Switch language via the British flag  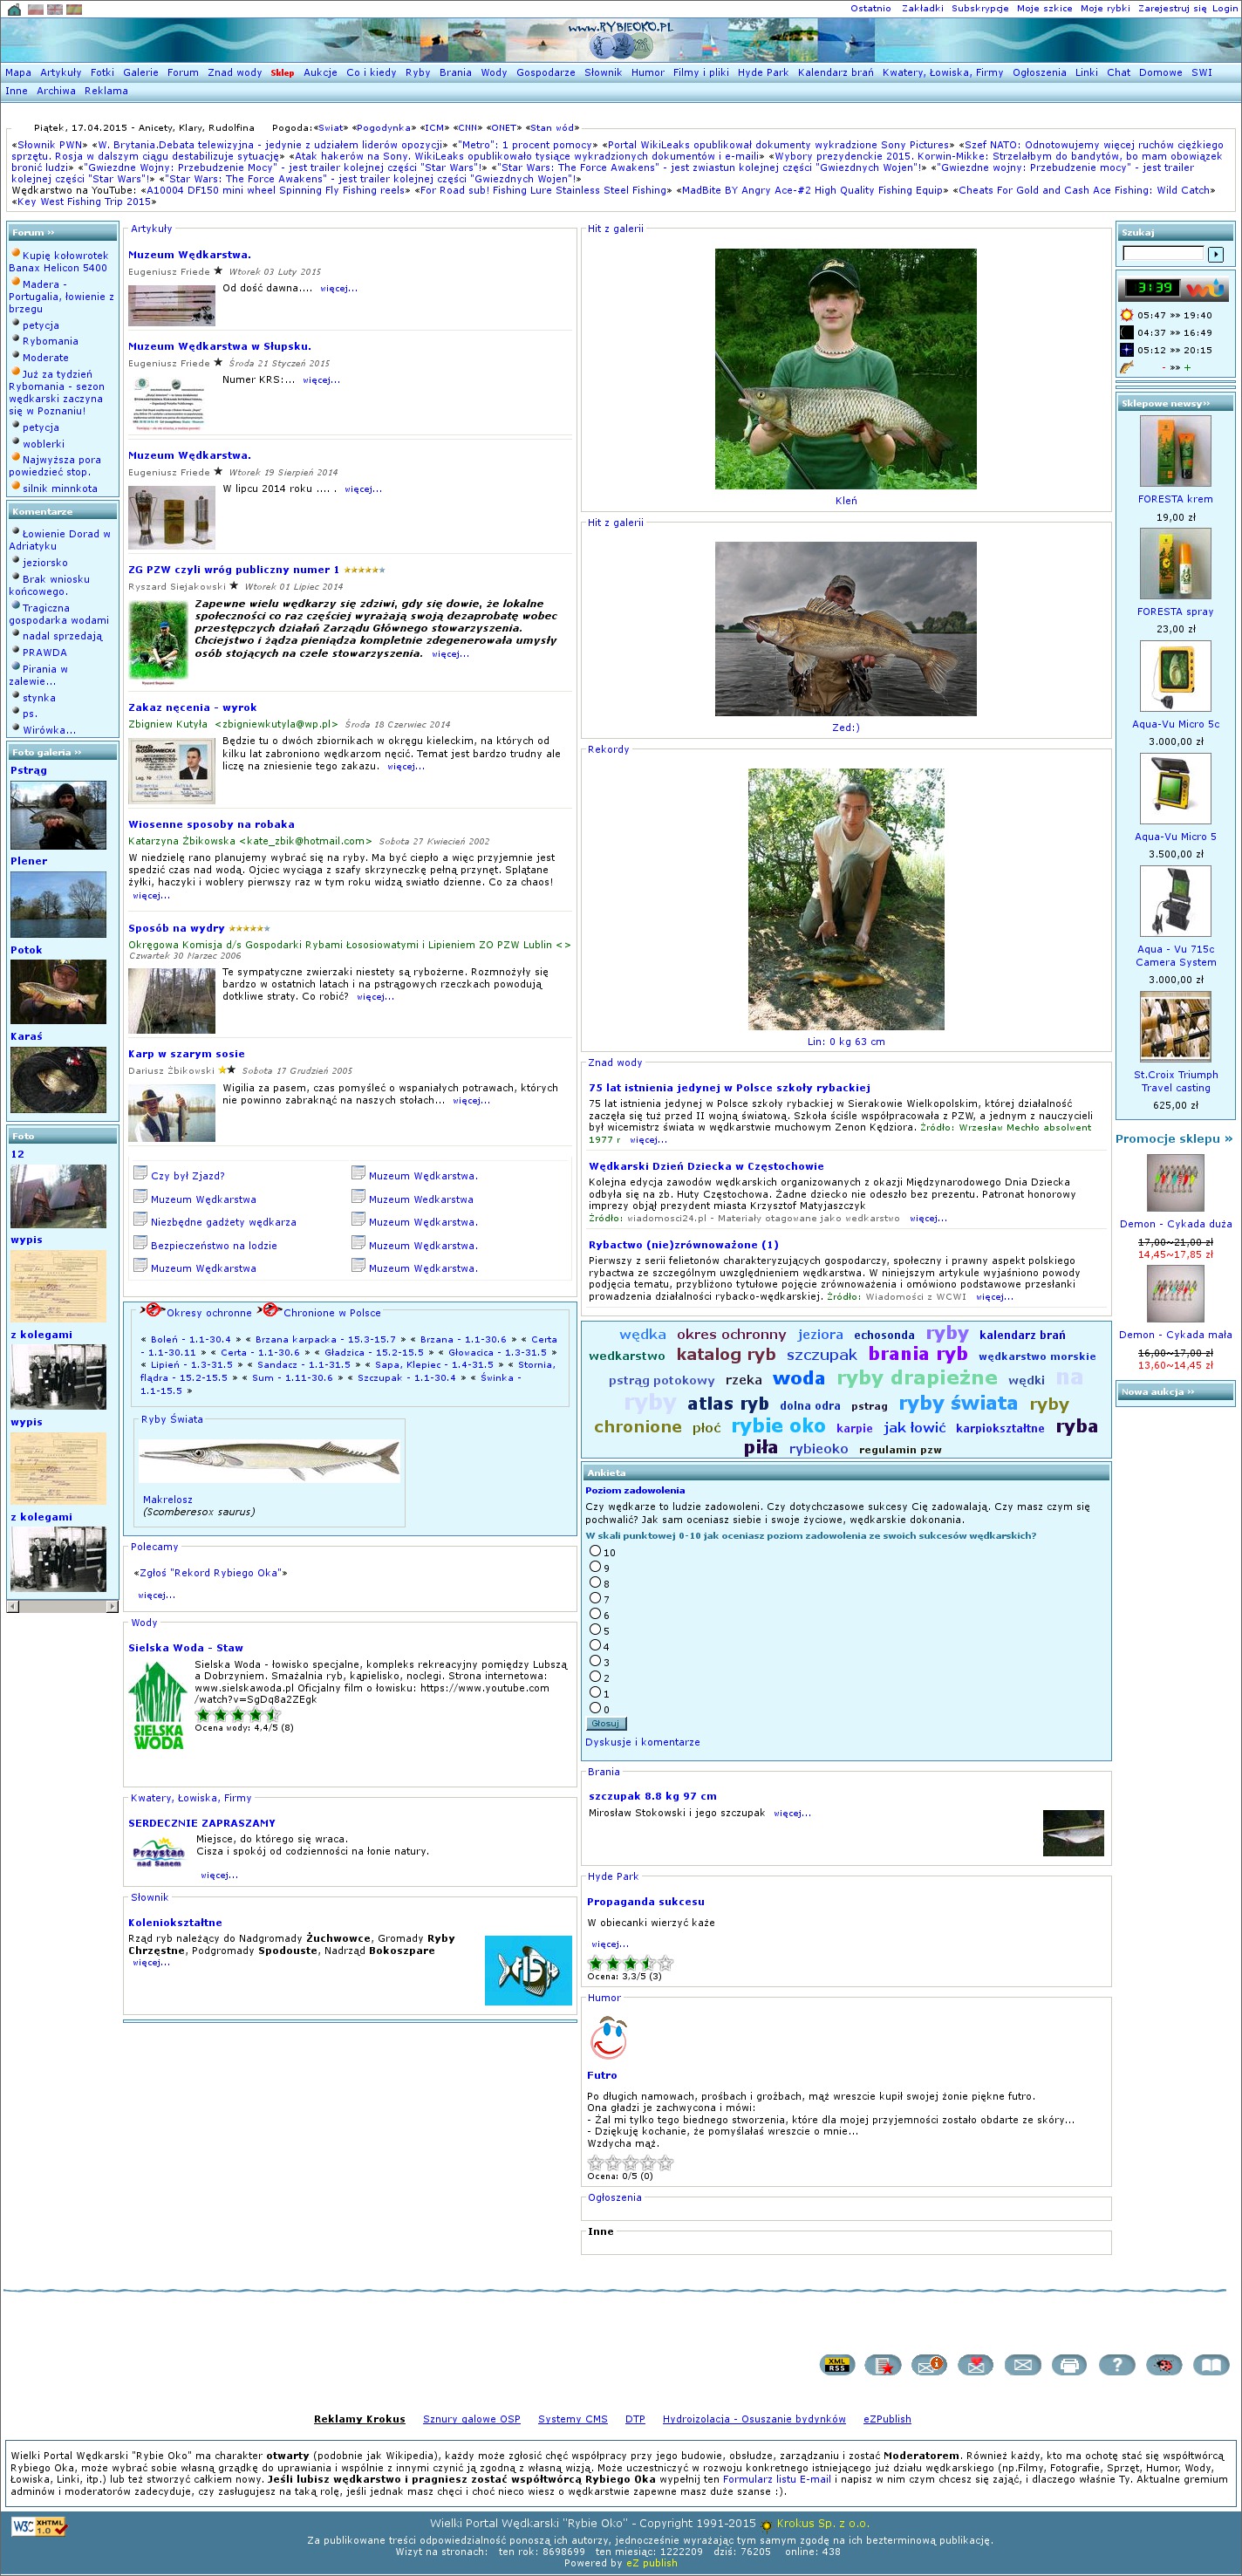coord(55,9)
